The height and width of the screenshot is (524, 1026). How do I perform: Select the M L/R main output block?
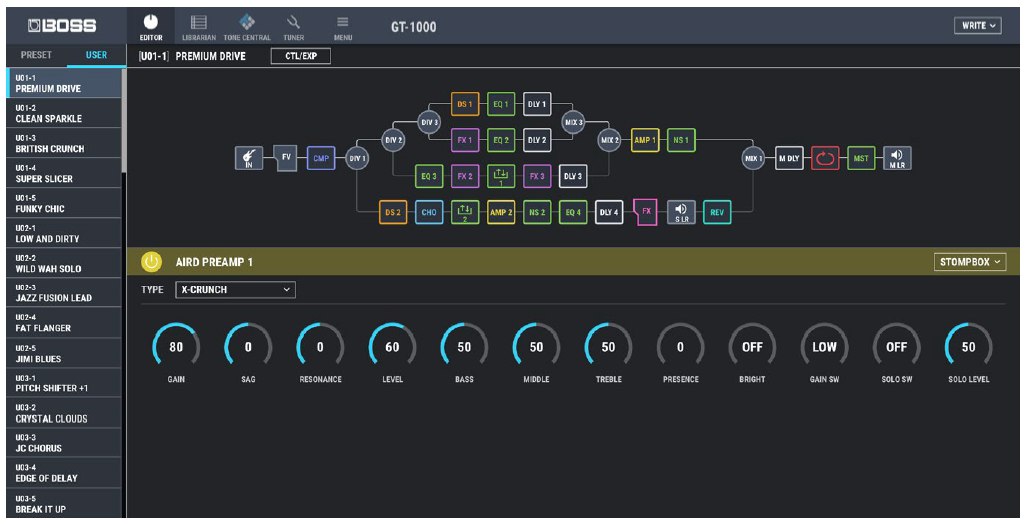[897, 158]
